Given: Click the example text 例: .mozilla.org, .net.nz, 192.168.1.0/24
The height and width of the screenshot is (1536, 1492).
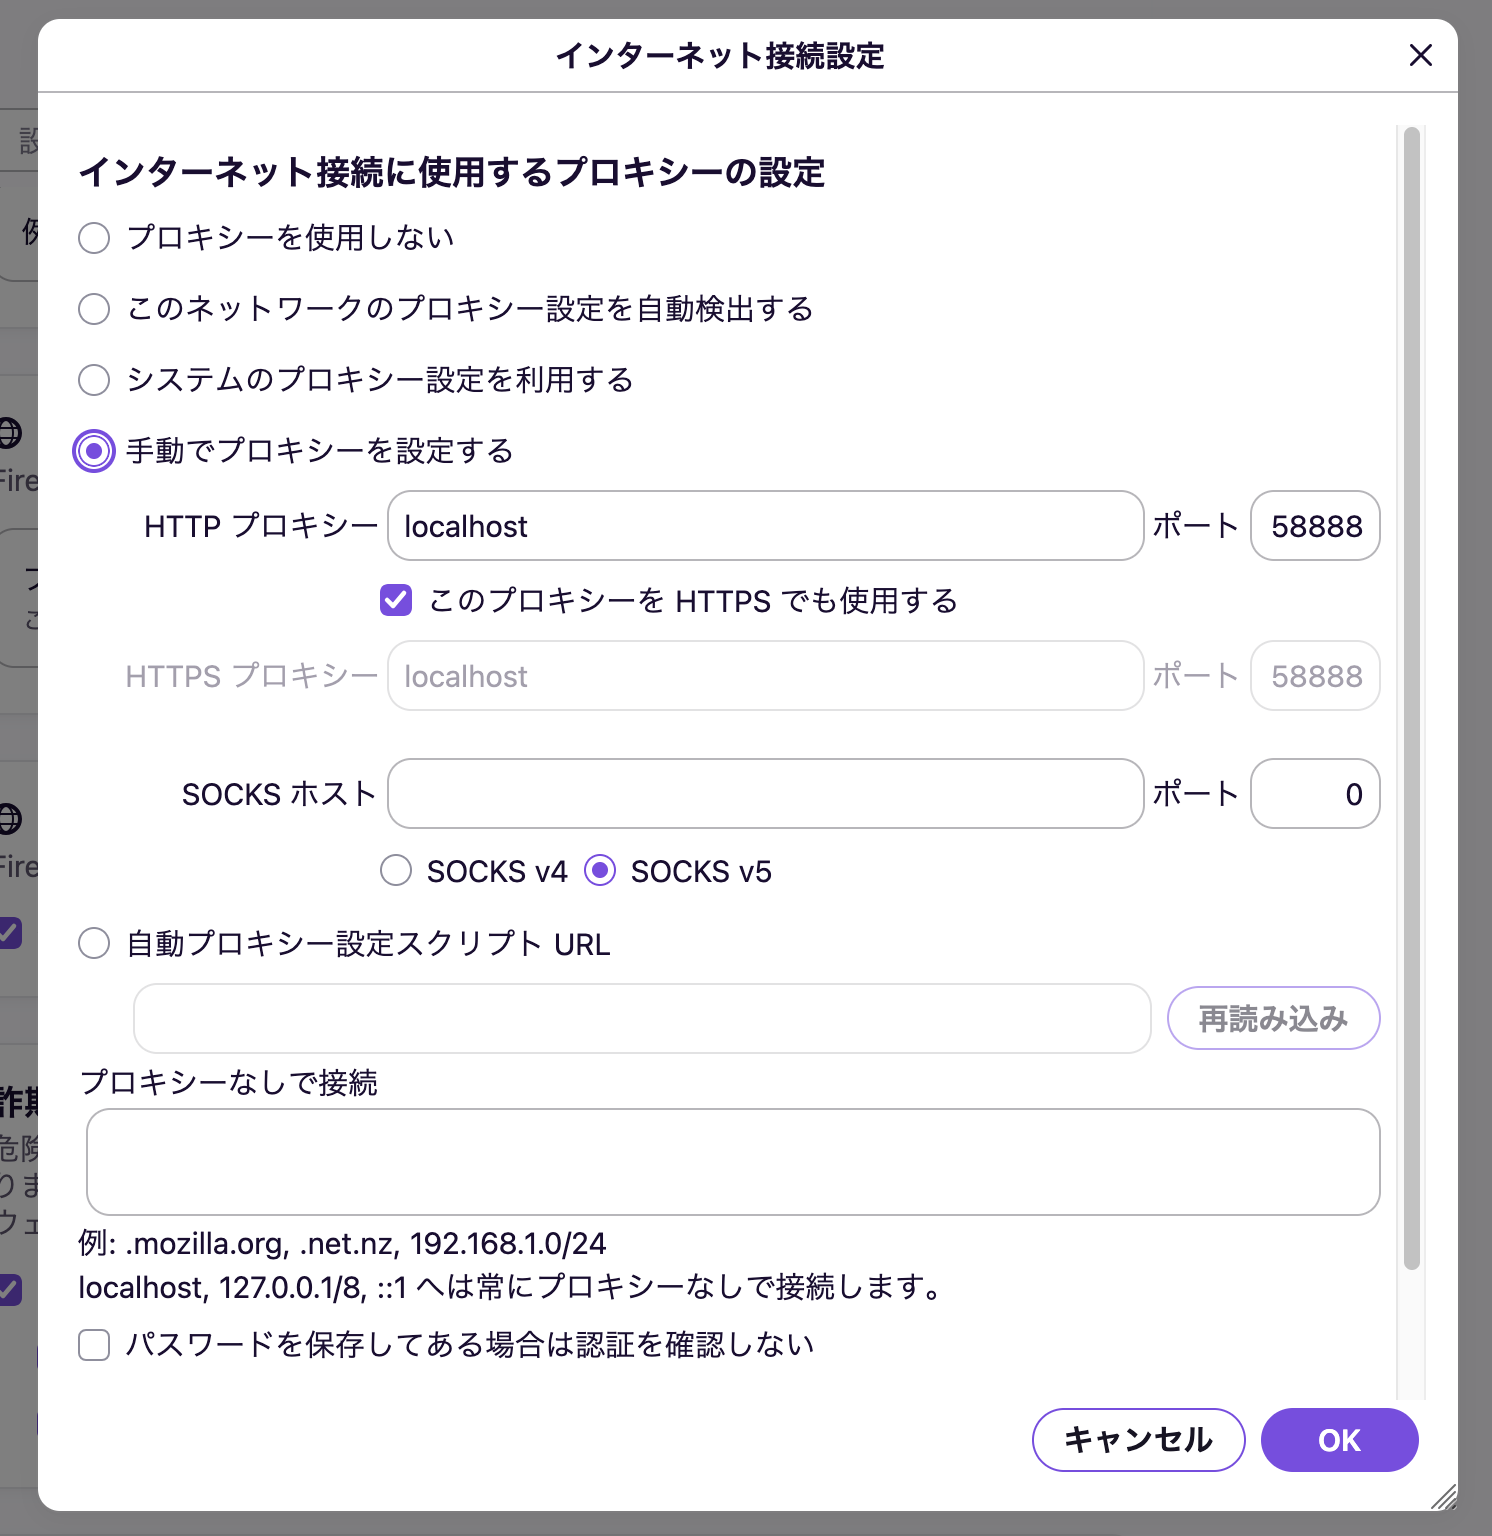Looking at the screenshot, I should (342, 1243).
